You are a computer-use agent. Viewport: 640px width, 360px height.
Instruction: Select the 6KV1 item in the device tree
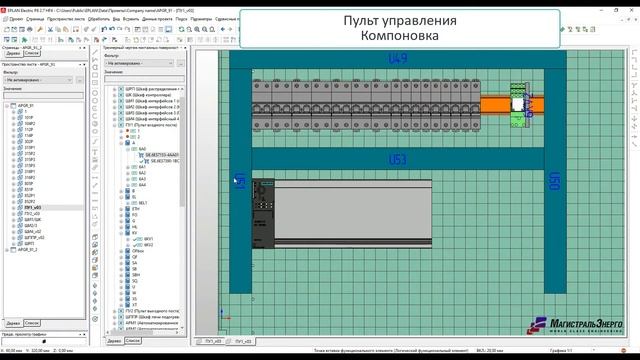(x=149, y=239)
